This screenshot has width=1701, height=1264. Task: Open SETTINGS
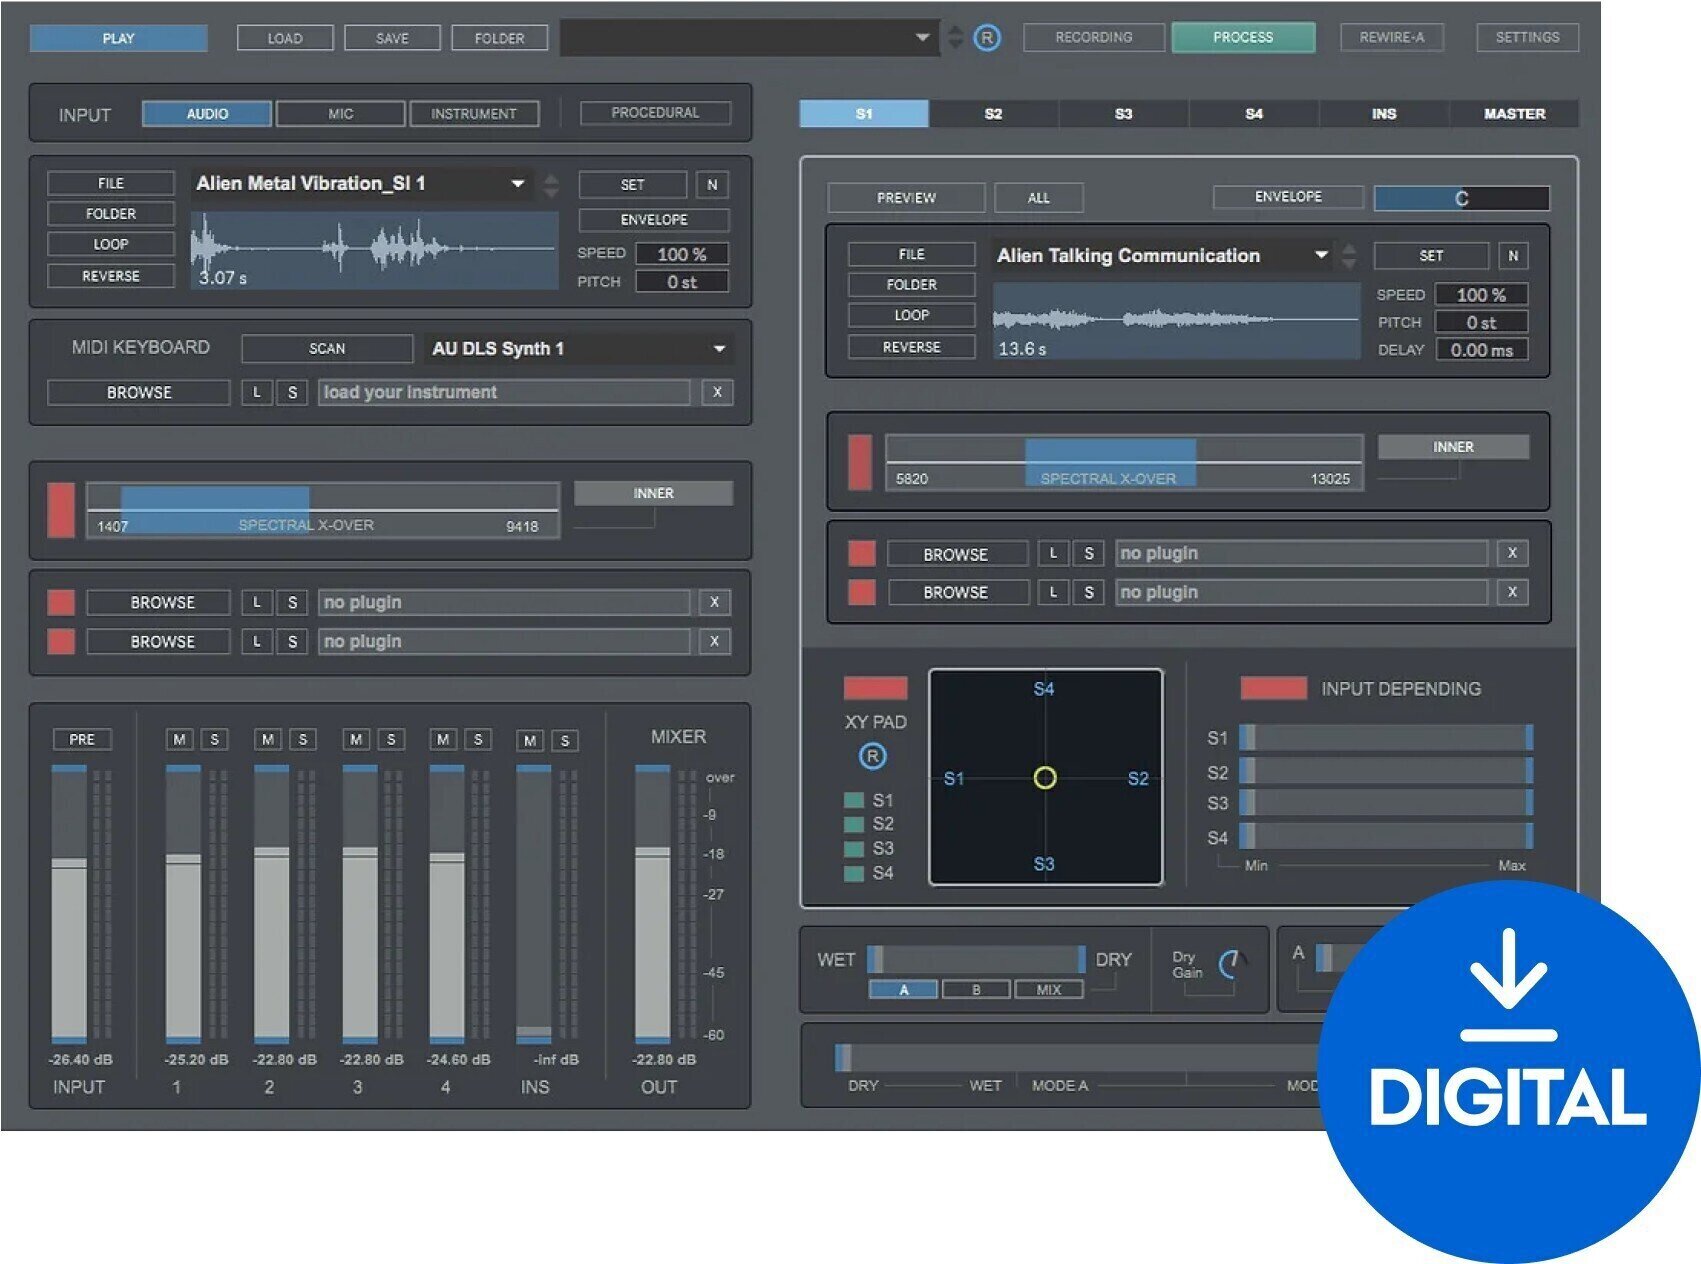coord(1527,38)
